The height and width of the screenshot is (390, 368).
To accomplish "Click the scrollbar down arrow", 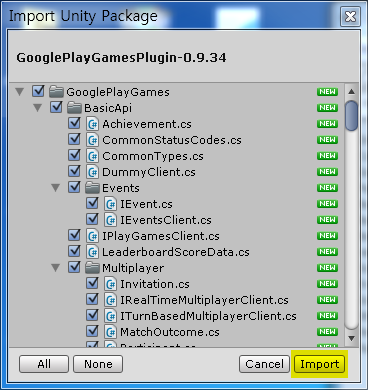I will 351,338.
